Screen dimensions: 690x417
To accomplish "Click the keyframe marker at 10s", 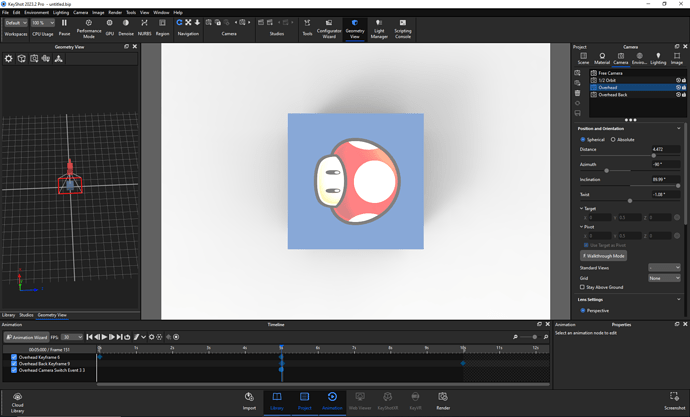I will [463, 363].
